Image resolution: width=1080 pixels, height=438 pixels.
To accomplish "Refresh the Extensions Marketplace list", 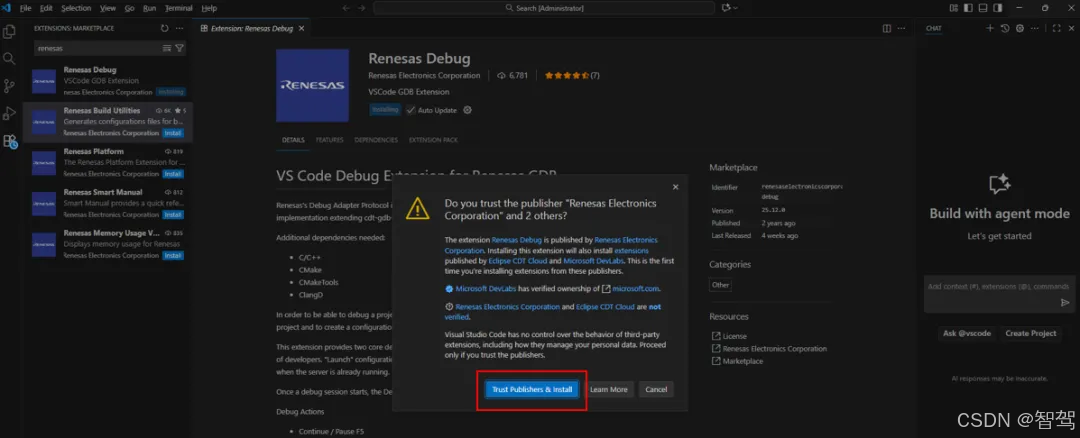I will coord(165,28).
